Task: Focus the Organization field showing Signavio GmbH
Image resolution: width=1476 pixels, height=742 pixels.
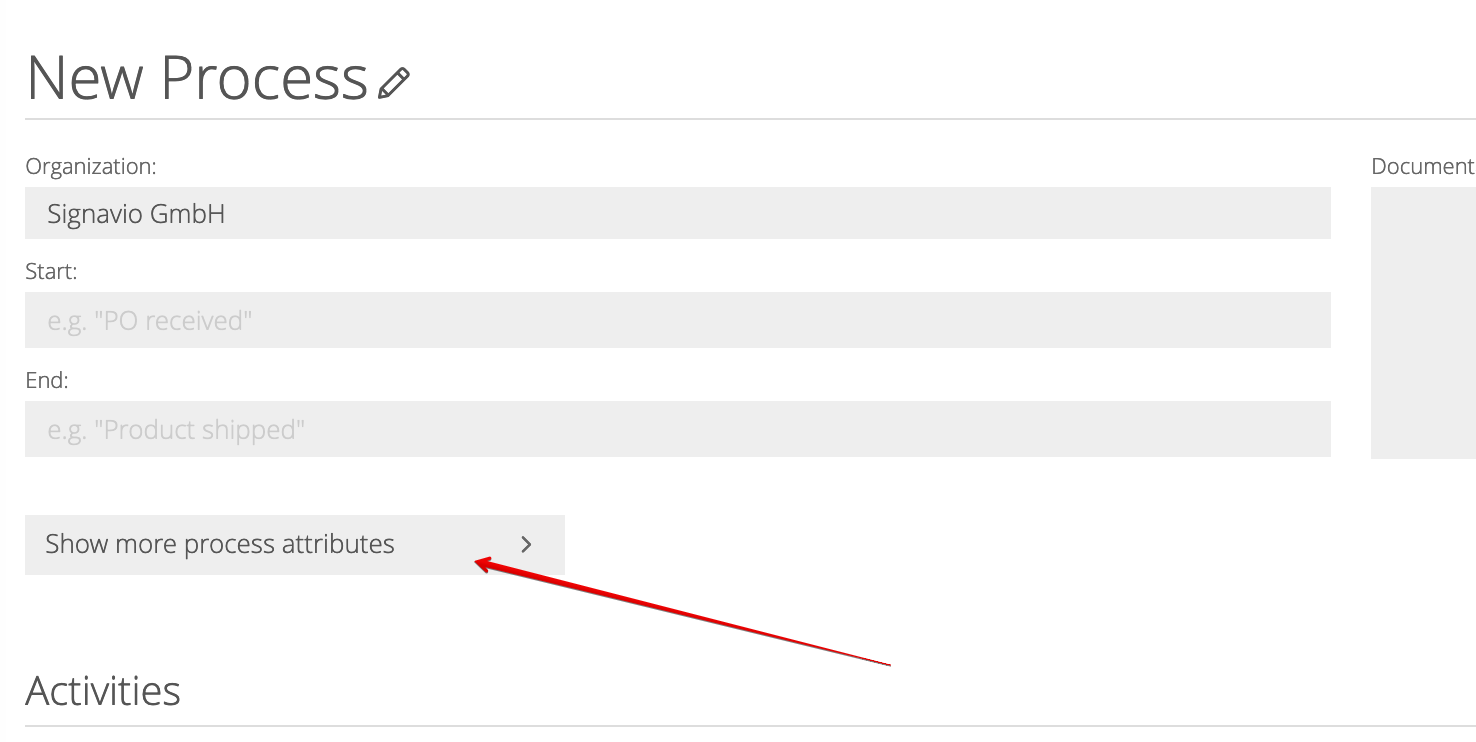Action: tap(678, 213)
